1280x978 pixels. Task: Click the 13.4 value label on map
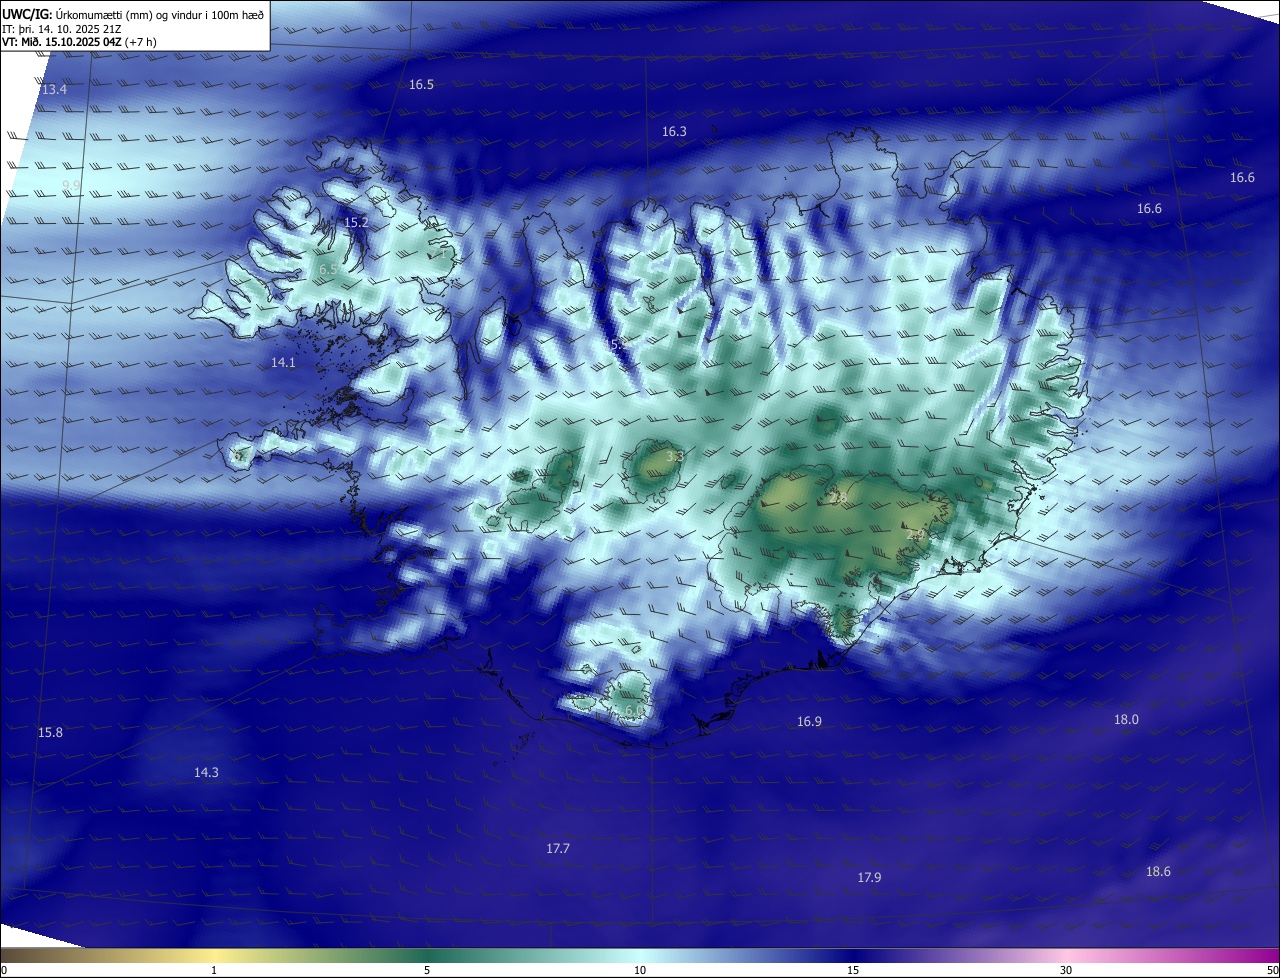point(54,90)
